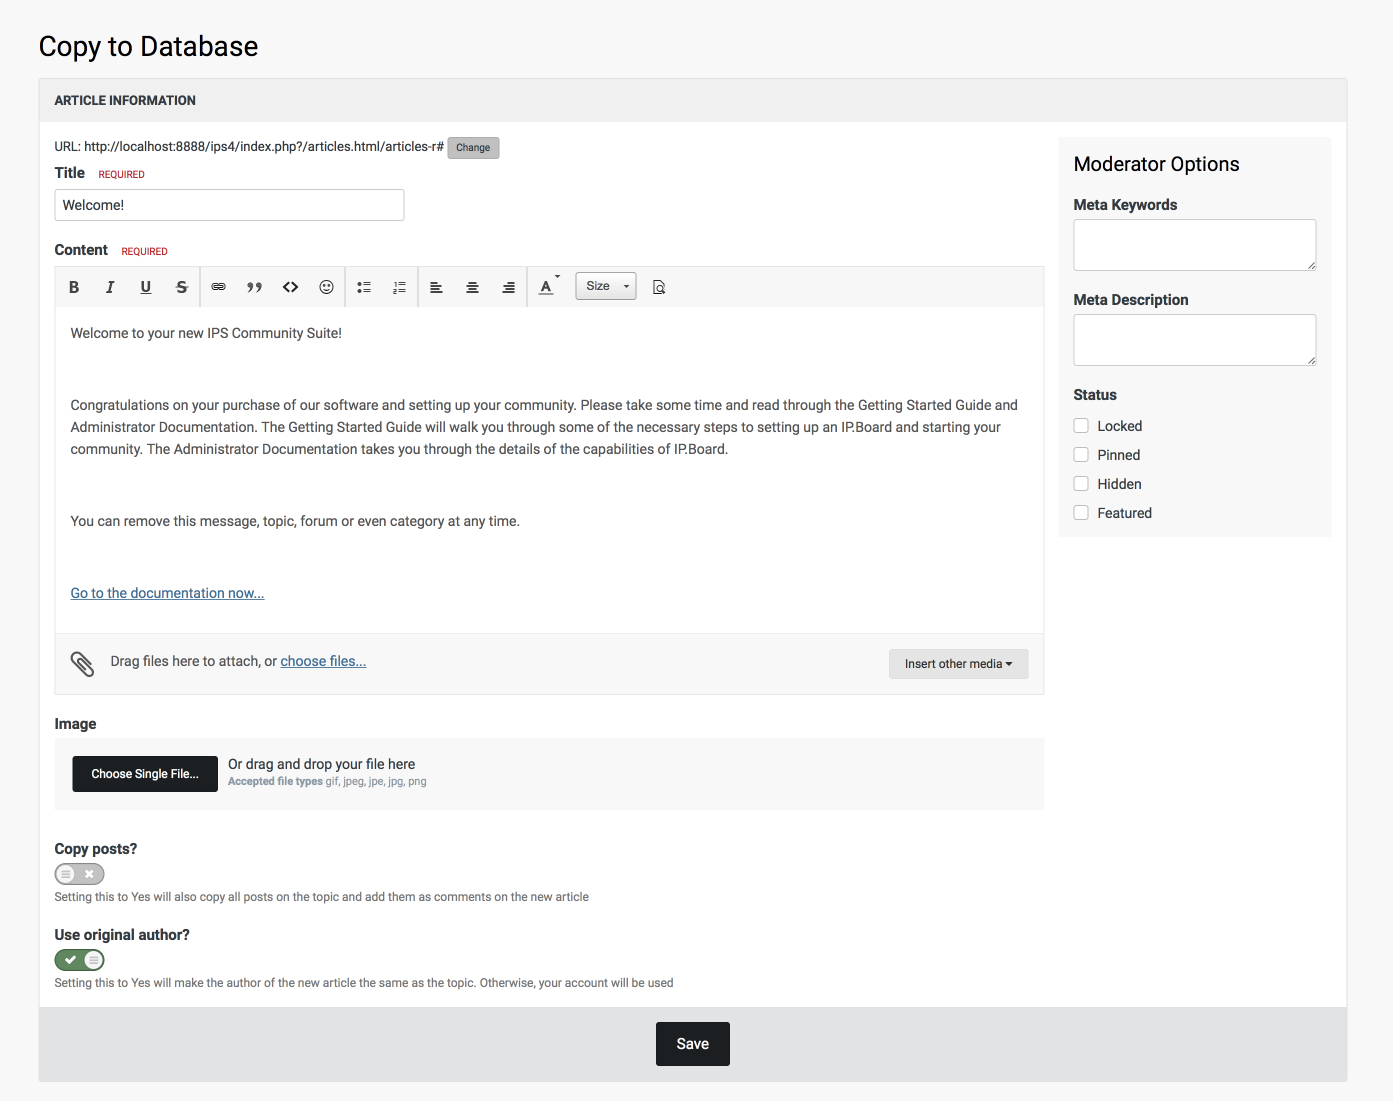Insert a code snippet
Image resolution: width=1393 pixels, height=1101 pixels.
click(290, 287)
